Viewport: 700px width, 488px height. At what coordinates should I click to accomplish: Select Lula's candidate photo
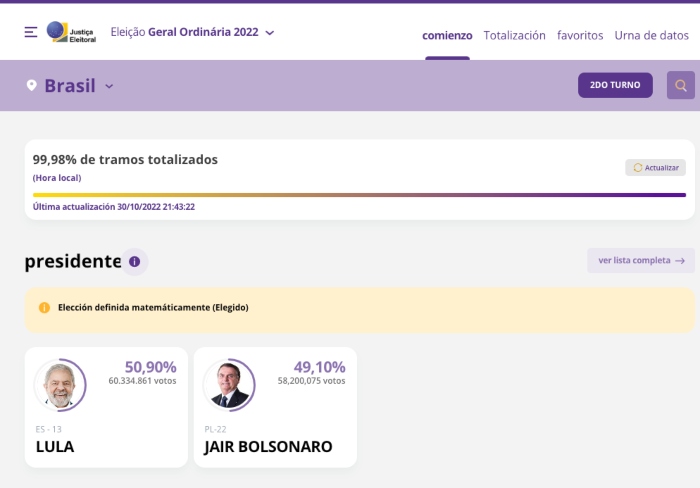(x=60, y=385)
